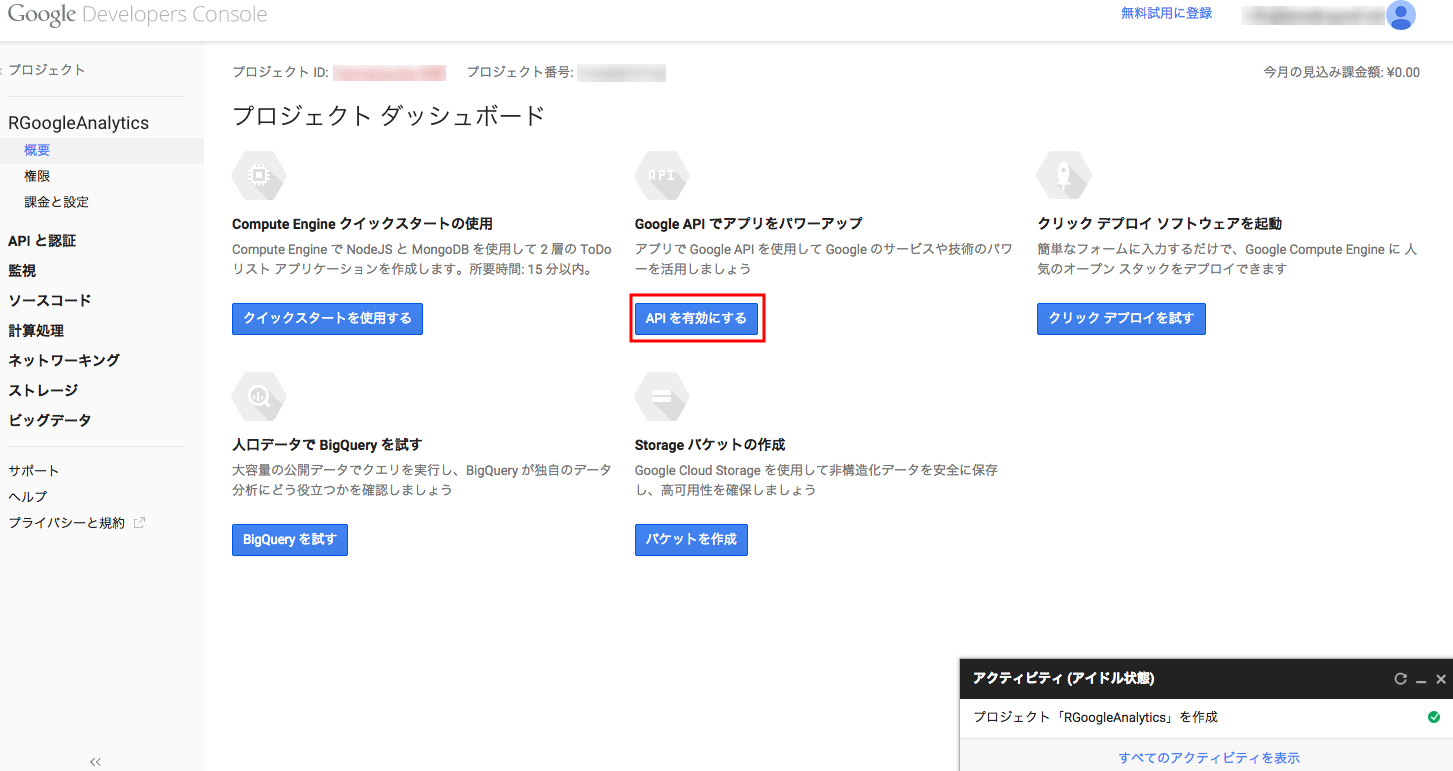1453x771 pixels.
Task: Click the green success checkmark icon
Action: [x=1434, y=717]
